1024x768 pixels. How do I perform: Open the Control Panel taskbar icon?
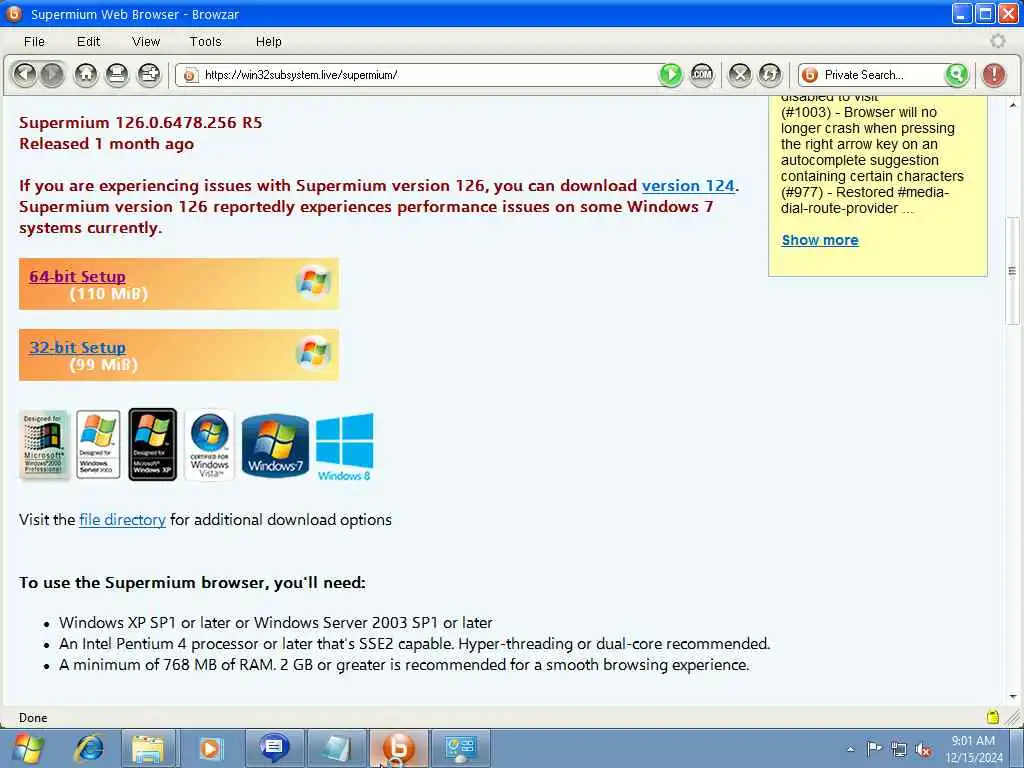point(460,748)
